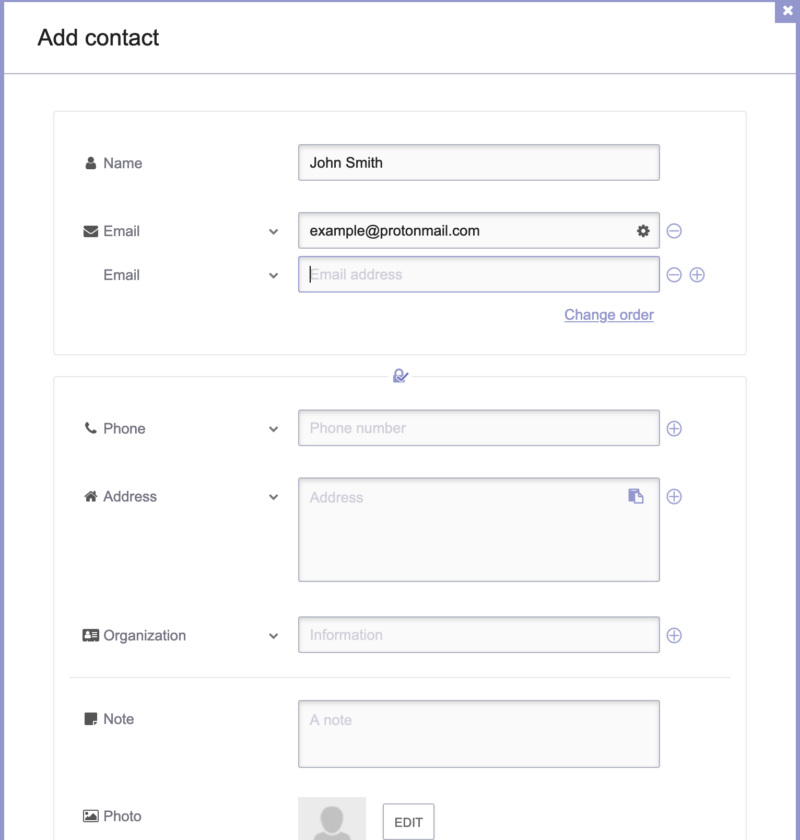Remove the first email entry
The width and height of the screenshot is (800, 840).
point(674,231)
